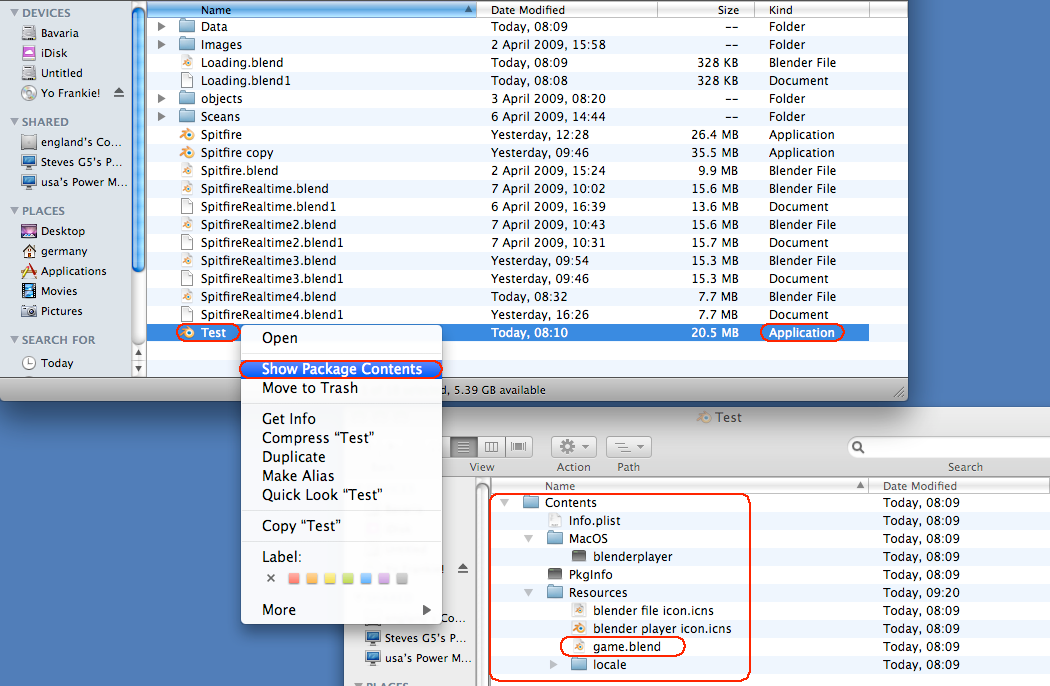Select the blender player icon.icns file
1050x686 pixels.
(579, 628)
